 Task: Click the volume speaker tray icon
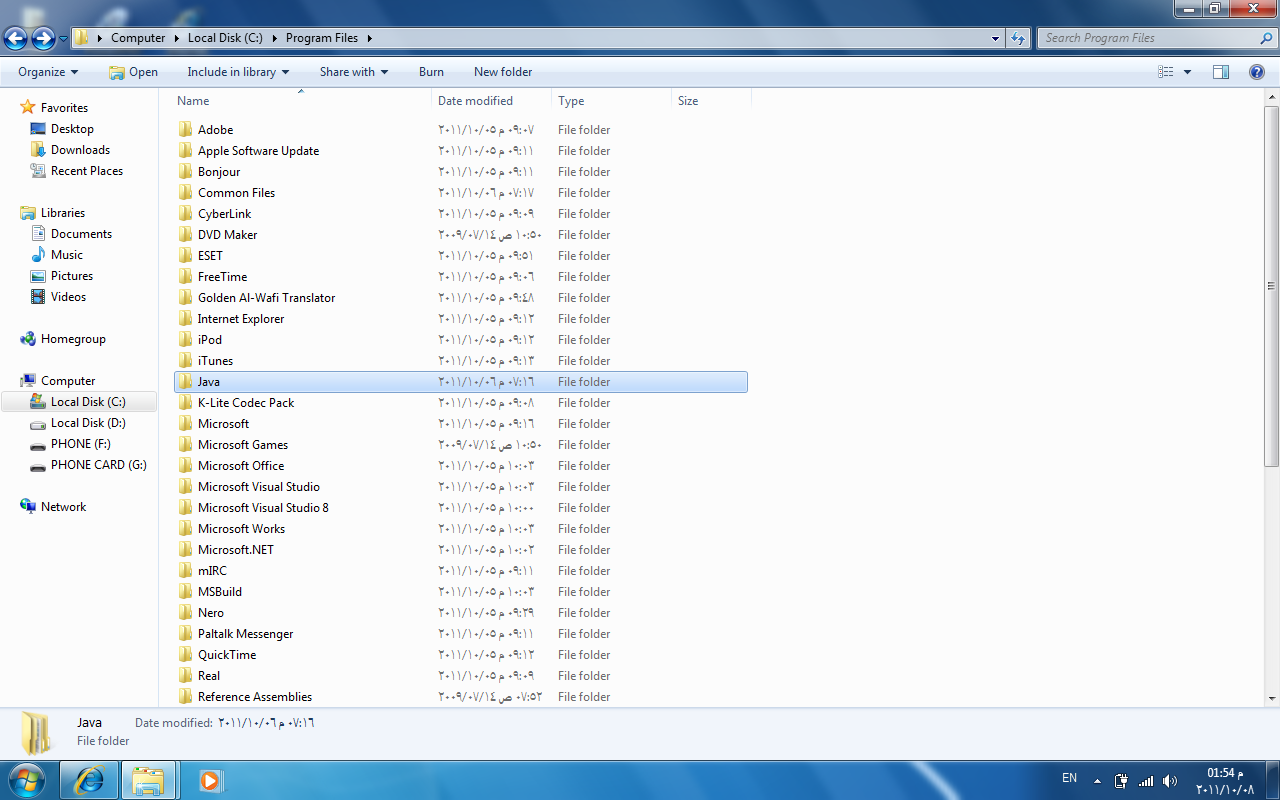click(x=1170, y=780)
